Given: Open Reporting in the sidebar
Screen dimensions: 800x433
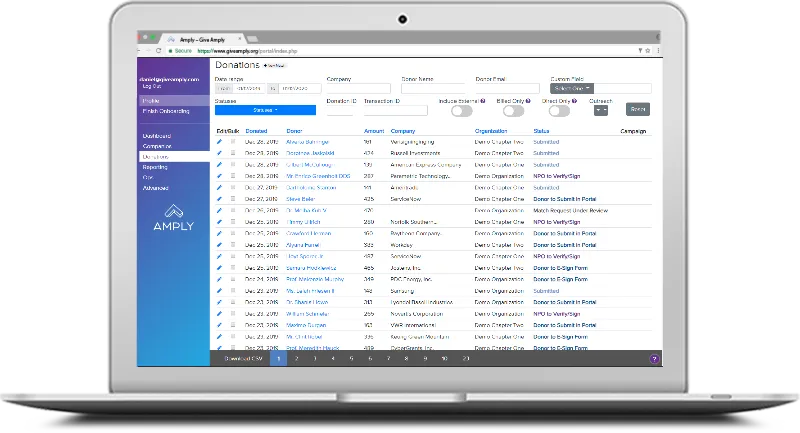Looking at the screenshot, I should pyautogui.click(x=155, y=167).
